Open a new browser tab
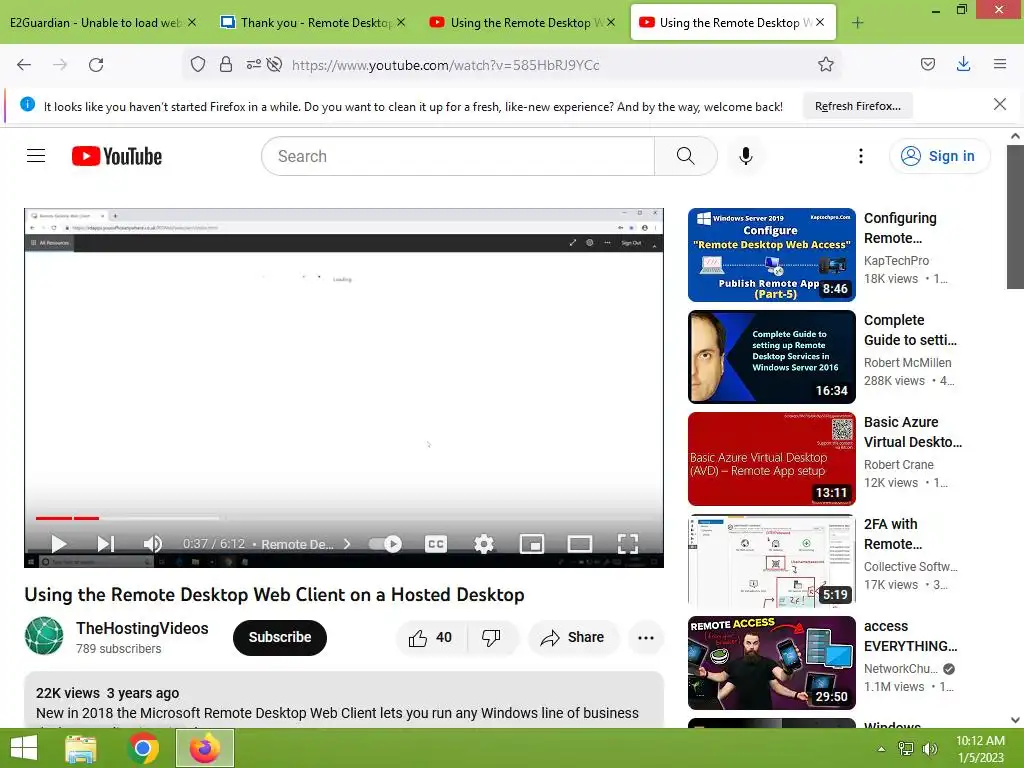Image resolution: width=1024 pixels, height=768 pixels. click(x=857, y=23)
